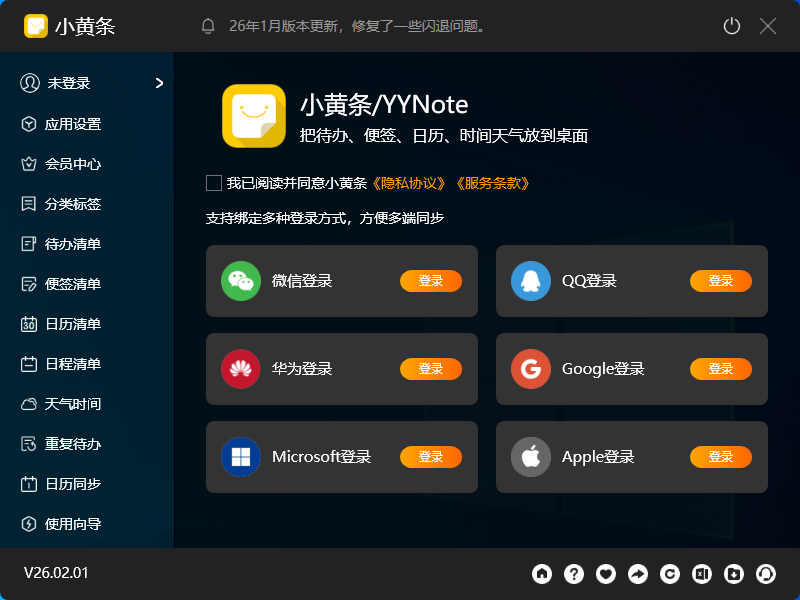Open help via the question mark icon
The image size is (800, 600).
point(574,574)
